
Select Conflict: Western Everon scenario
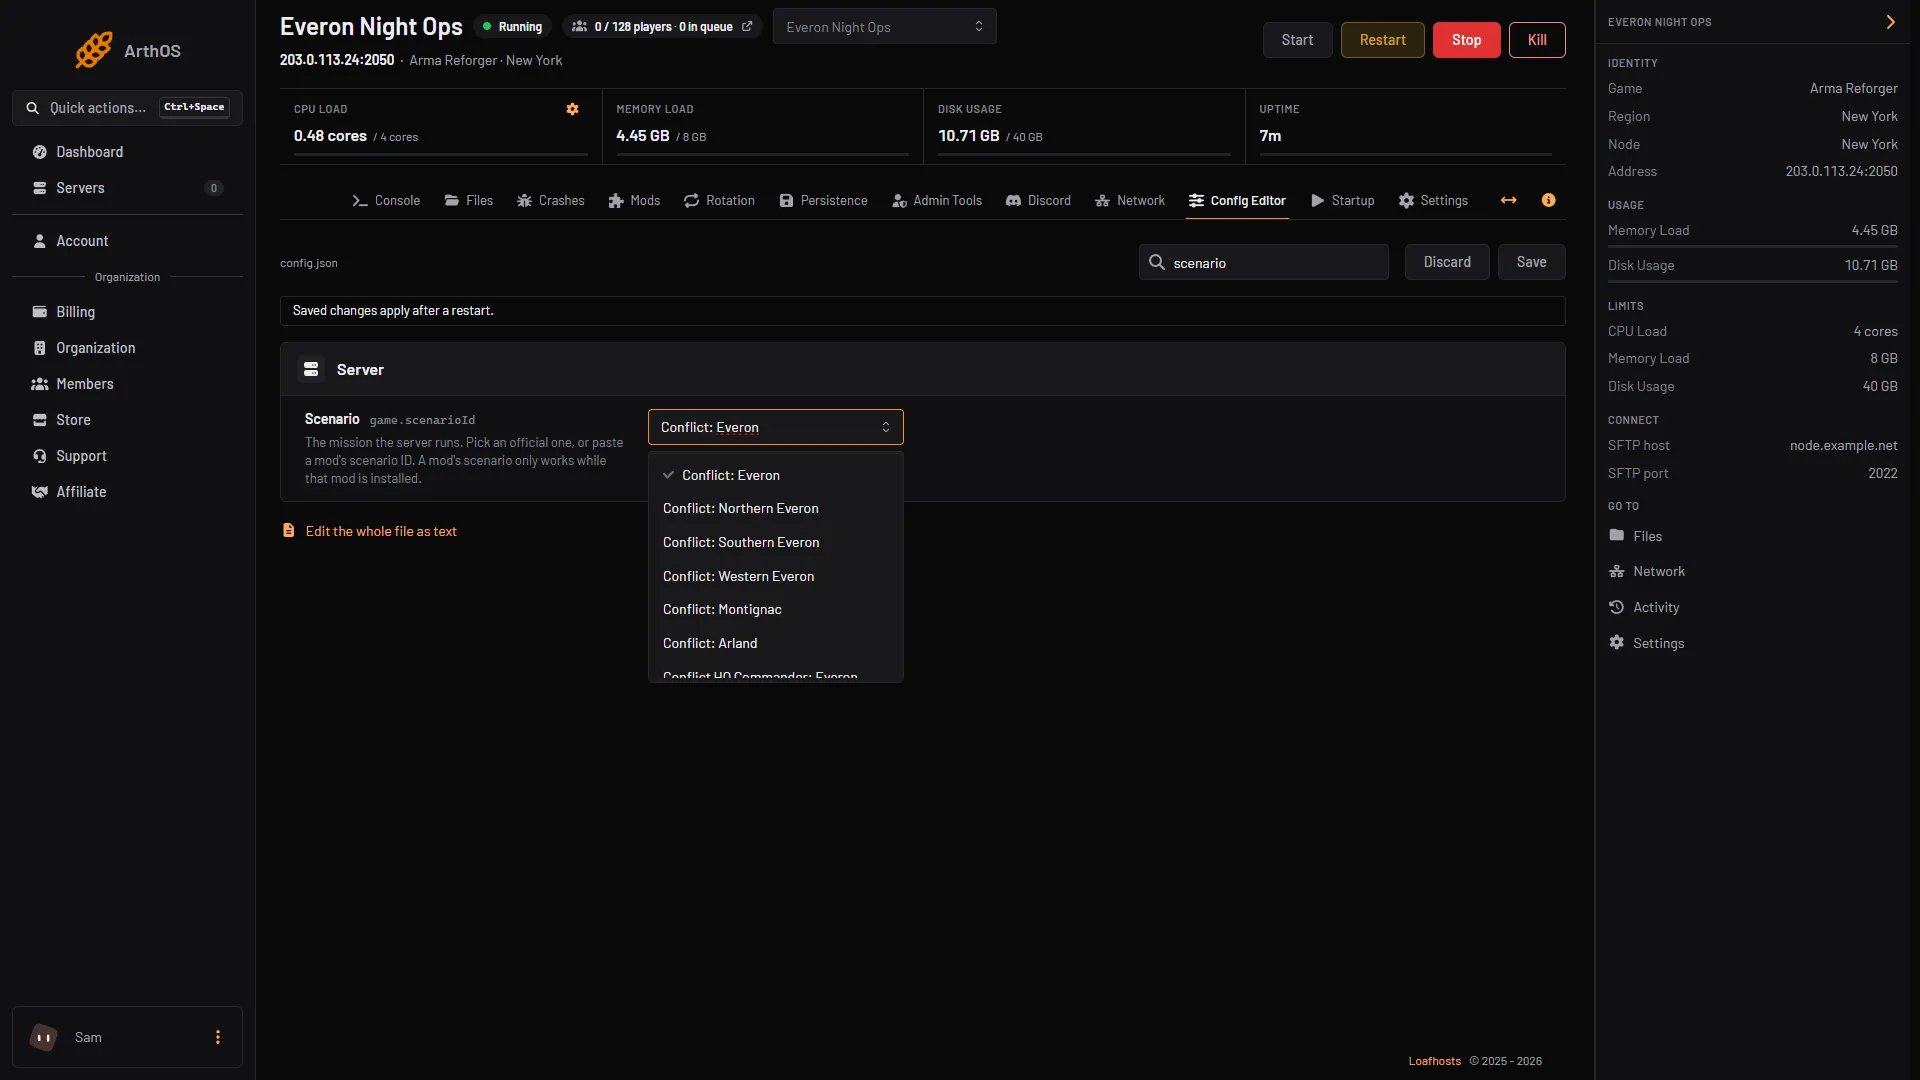click(776, 576)
